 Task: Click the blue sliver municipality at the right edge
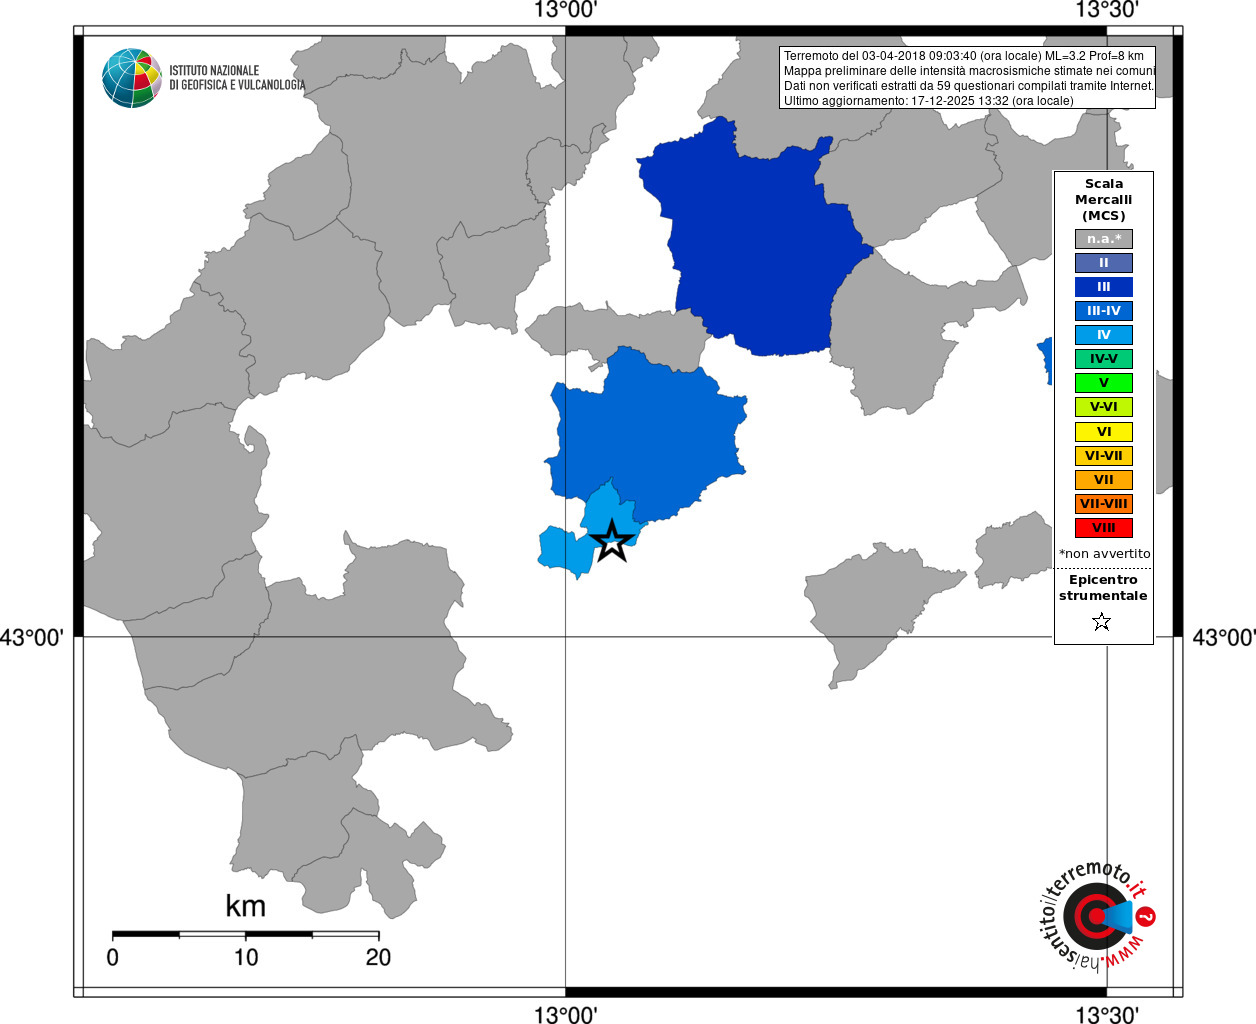tap(1046, 361)
